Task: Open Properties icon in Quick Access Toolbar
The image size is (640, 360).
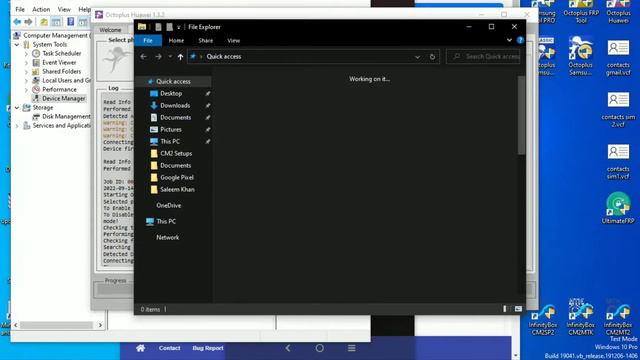Action: point(158,27)
